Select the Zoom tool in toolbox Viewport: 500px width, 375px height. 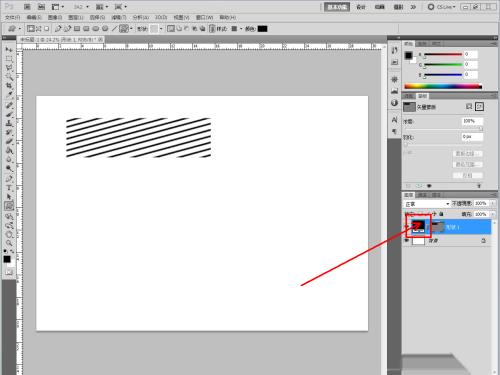pos(9,243)
